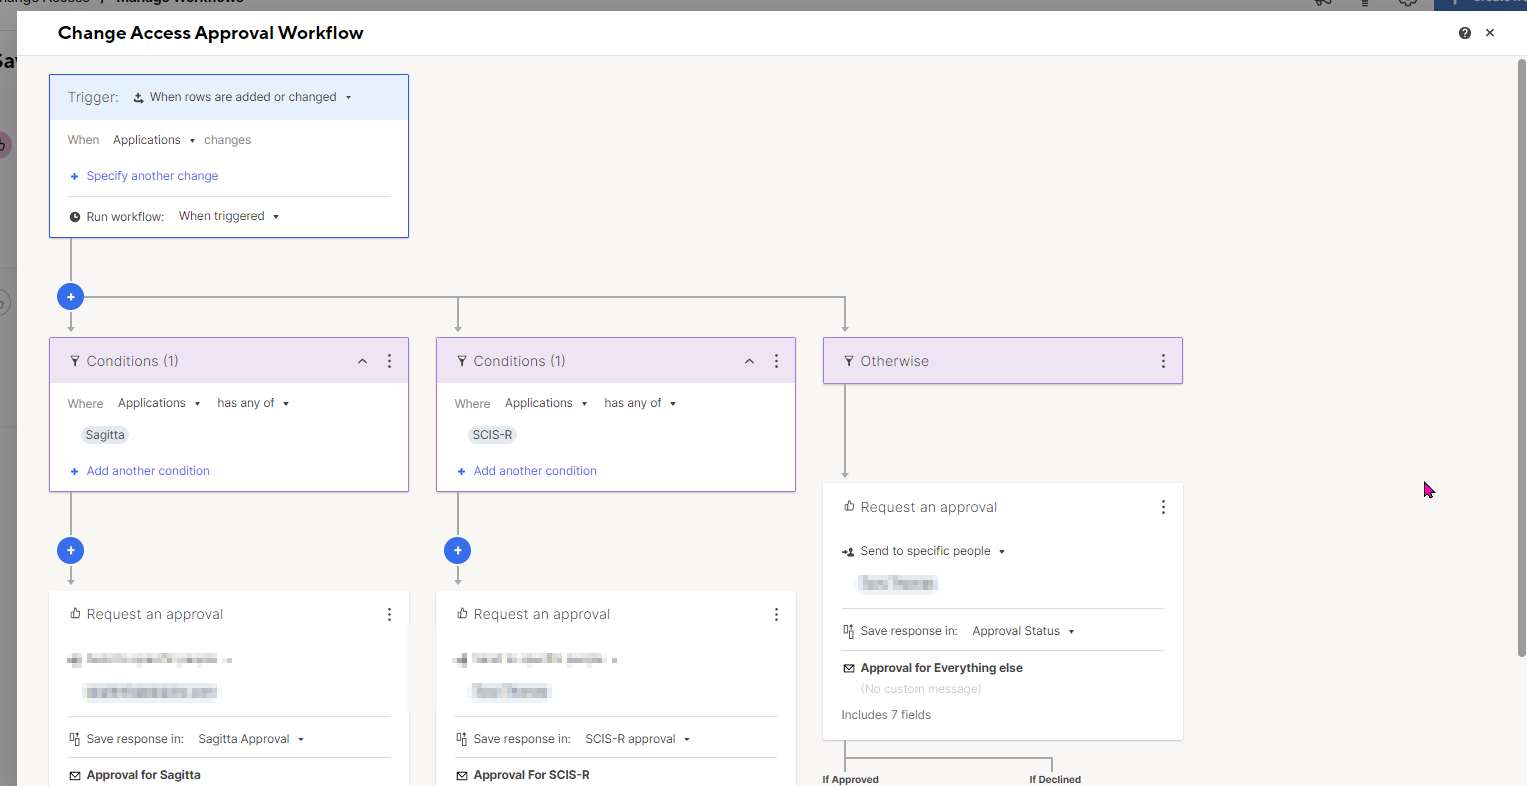The height and width of the screenshot is (786, 1527).
Task: Click the If Declined branch label
Action: [1056, 780]
